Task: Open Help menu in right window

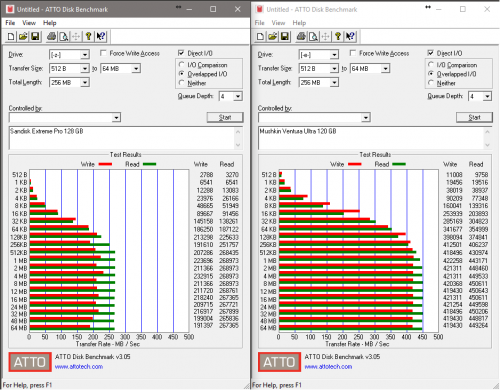Action: (299, 23)
